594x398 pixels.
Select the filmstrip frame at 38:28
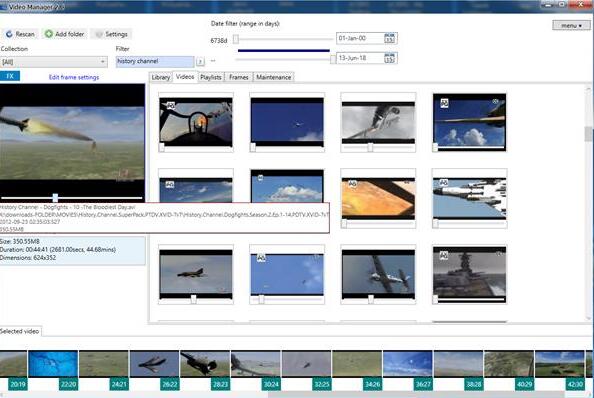coord(458,364)
